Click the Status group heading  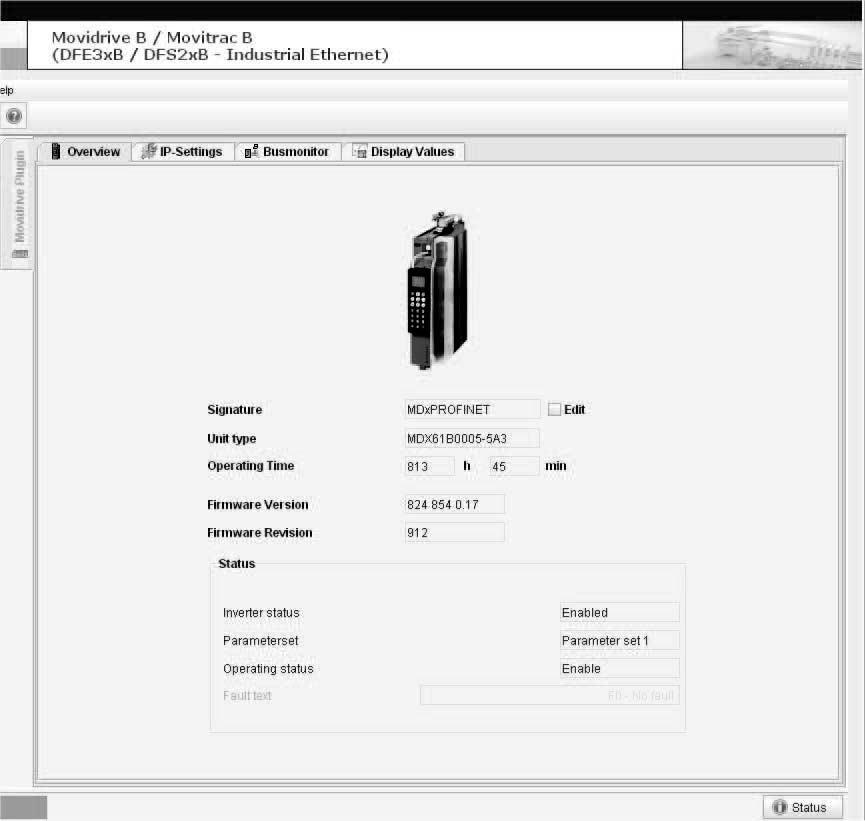click(237, 563)
